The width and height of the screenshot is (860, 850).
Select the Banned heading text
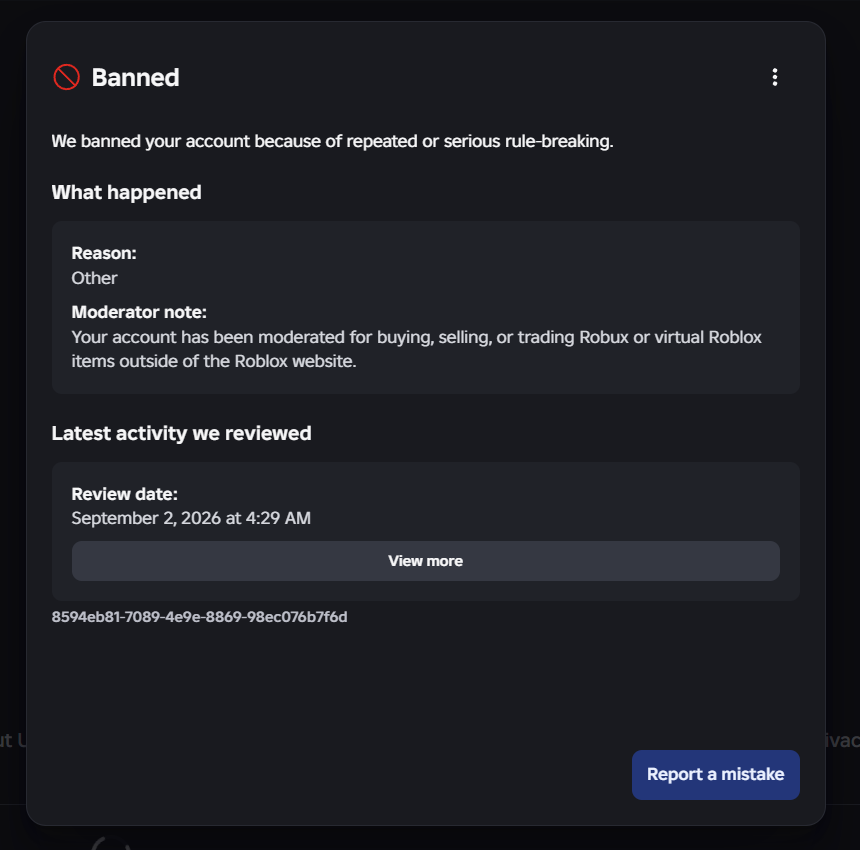[x=135, y=77]
